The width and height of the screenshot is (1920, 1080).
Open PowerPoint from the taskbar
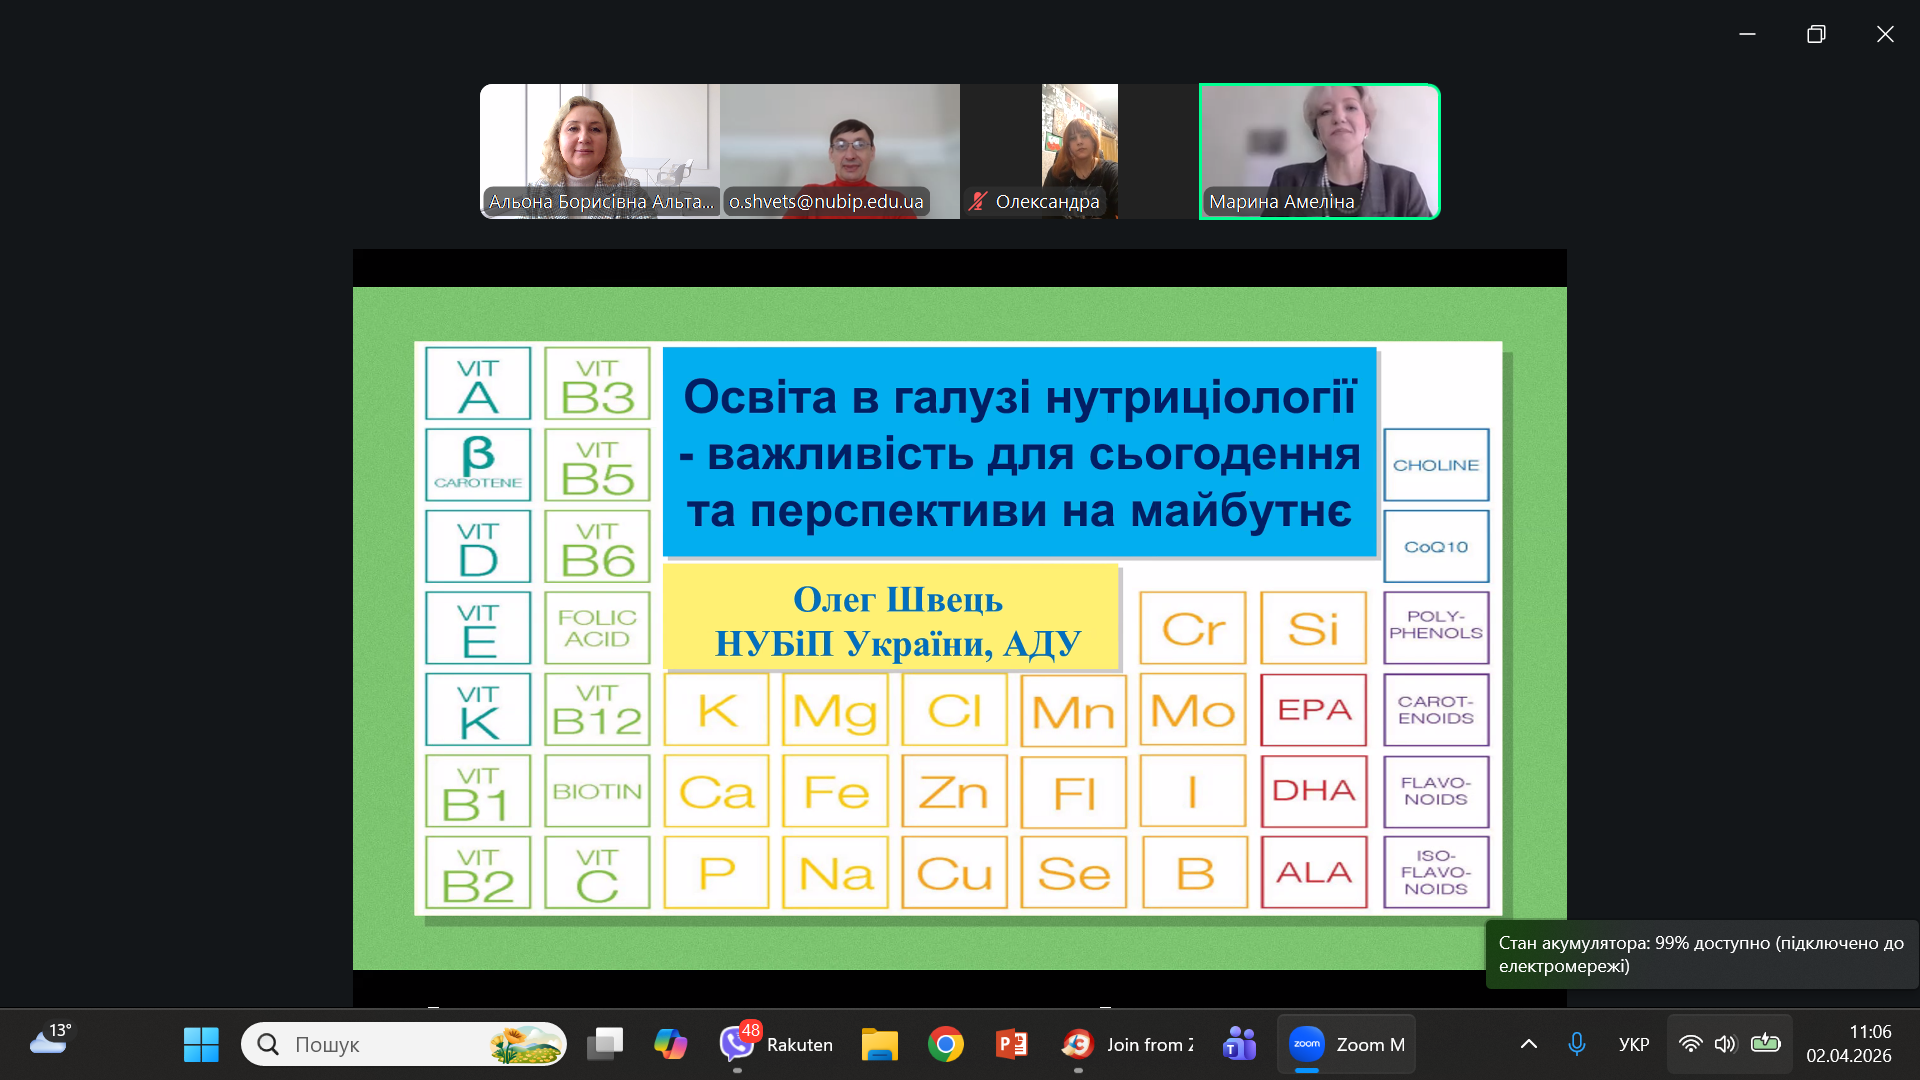tap(1011, 1044)
